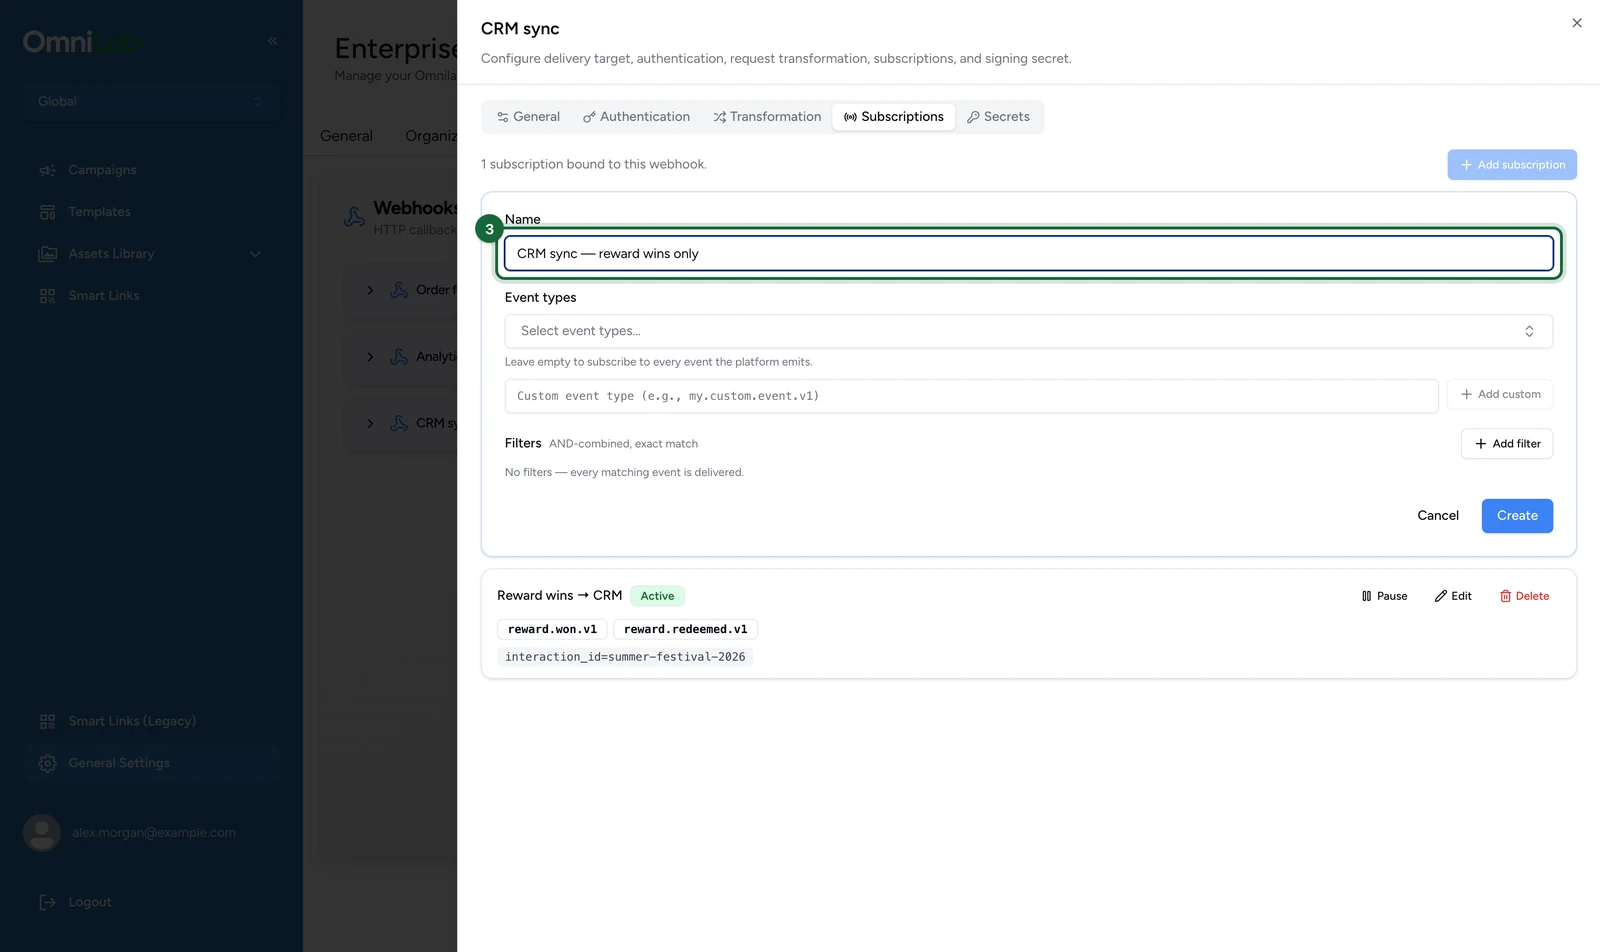
Task: Click the interaction_id=summer-festival-2026 filter tag
Action: pos(625,657)
